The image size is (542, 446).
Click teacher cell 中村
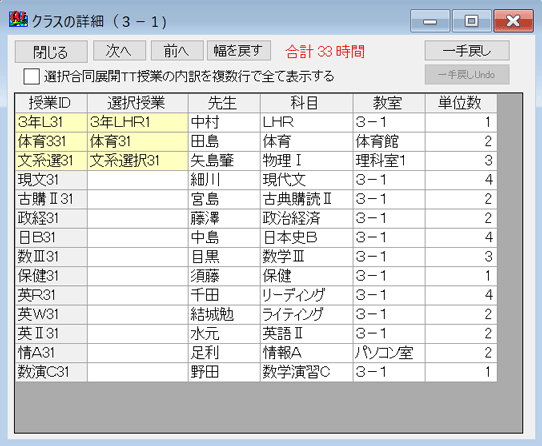coord(224,122)
